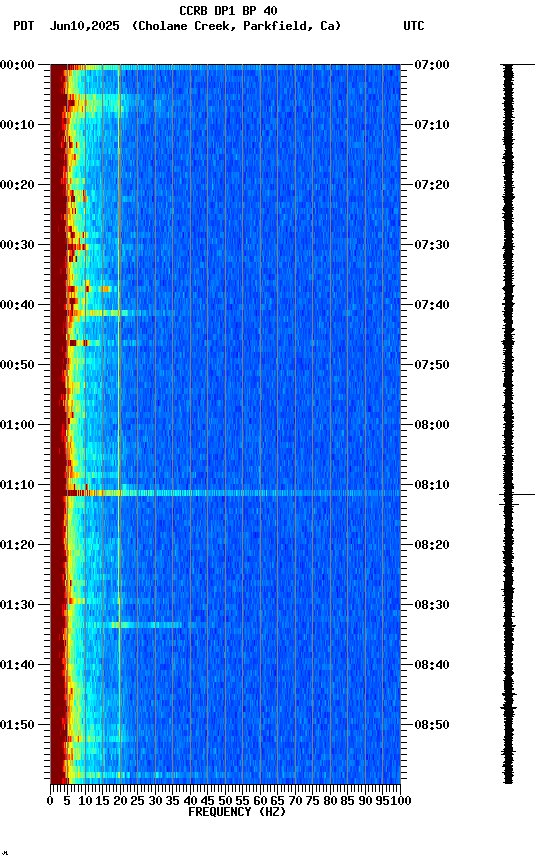Click the UTC time label 08:10

(432, 485)
